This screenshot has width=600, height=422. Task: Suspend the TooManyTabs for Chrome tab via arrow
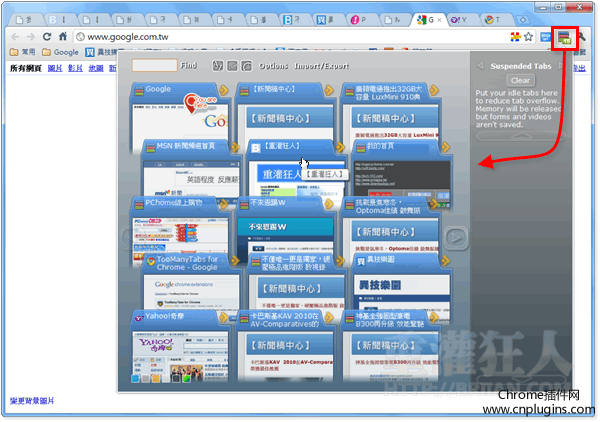pos(235,261)
